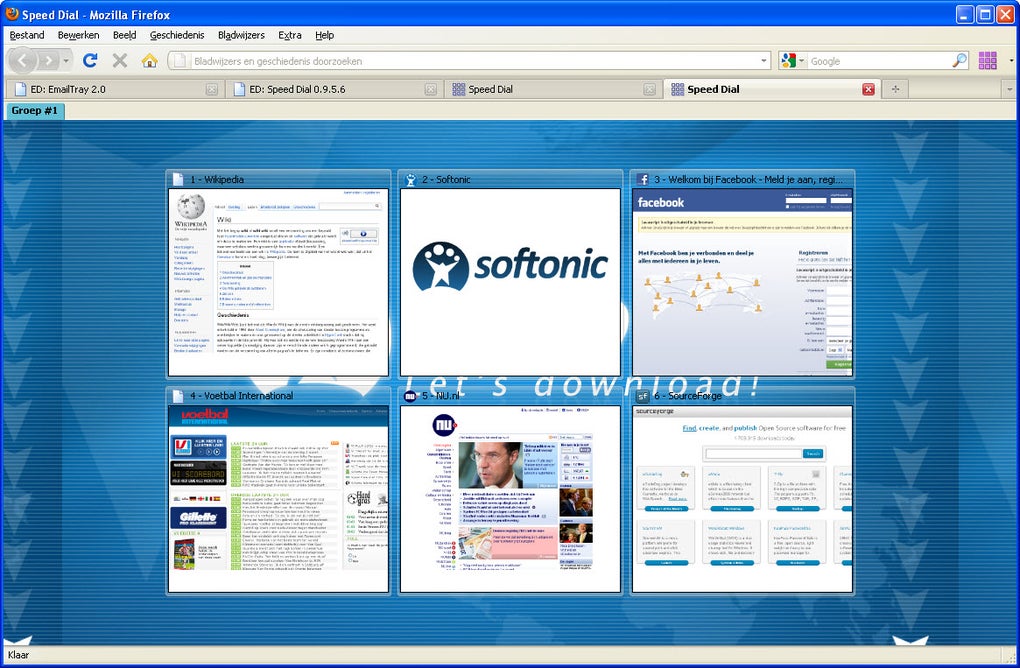This screenshot has height=668, width=1020.
Task: Open the Voetbal International speed dial thumbnail
Action: (278, 499)
